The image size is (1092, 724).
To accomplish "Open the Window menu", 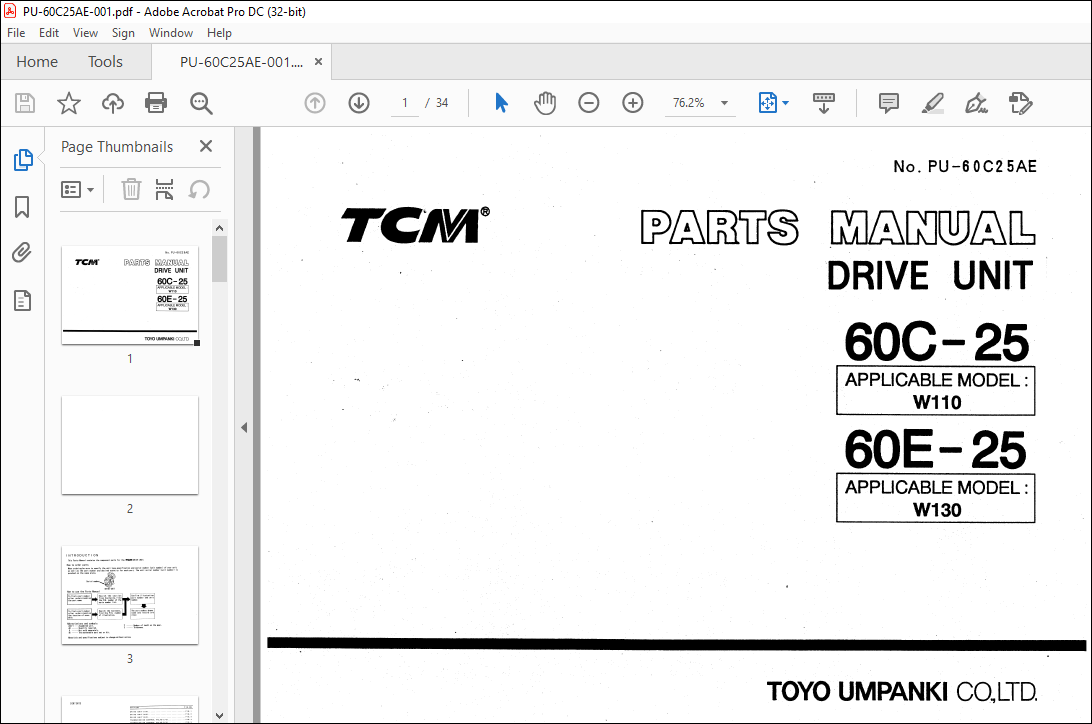I will click(x=171, y=33).
